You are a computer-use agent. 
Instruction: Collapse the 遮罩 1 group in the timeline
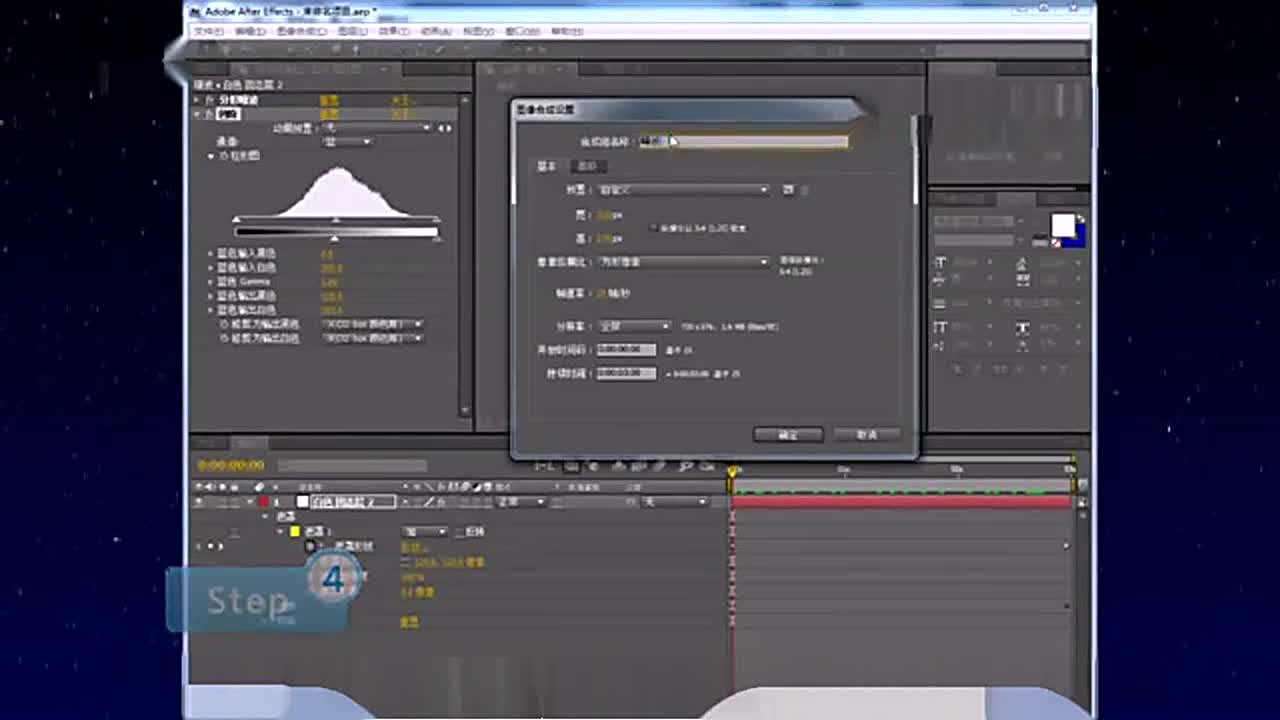pyautogui.click(x=281, y=532)
